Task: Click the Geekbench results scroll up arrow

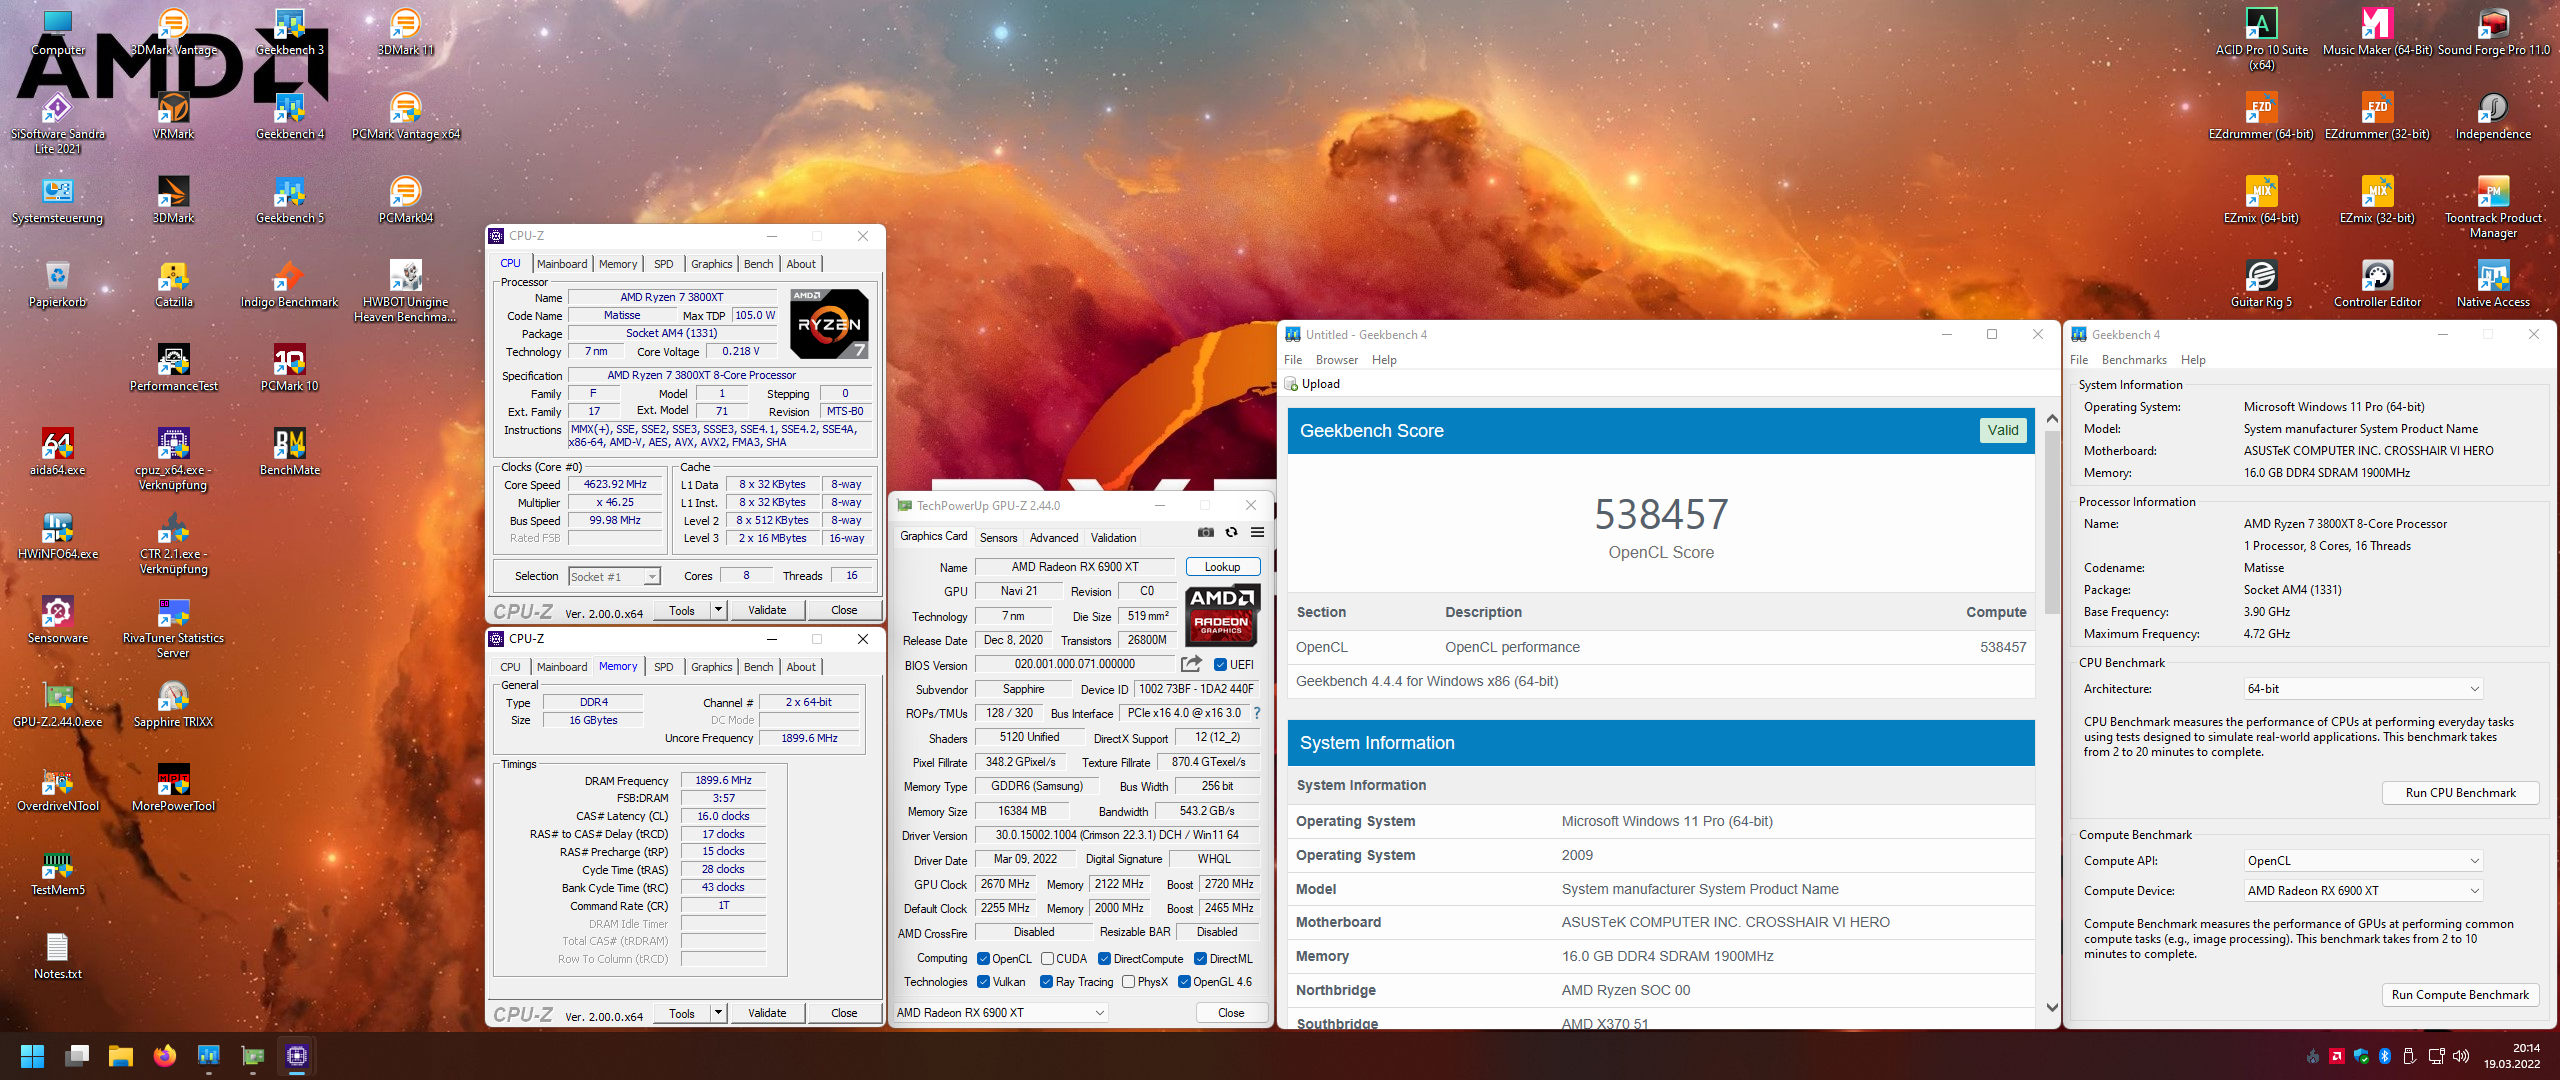Action: (2052, 418)
